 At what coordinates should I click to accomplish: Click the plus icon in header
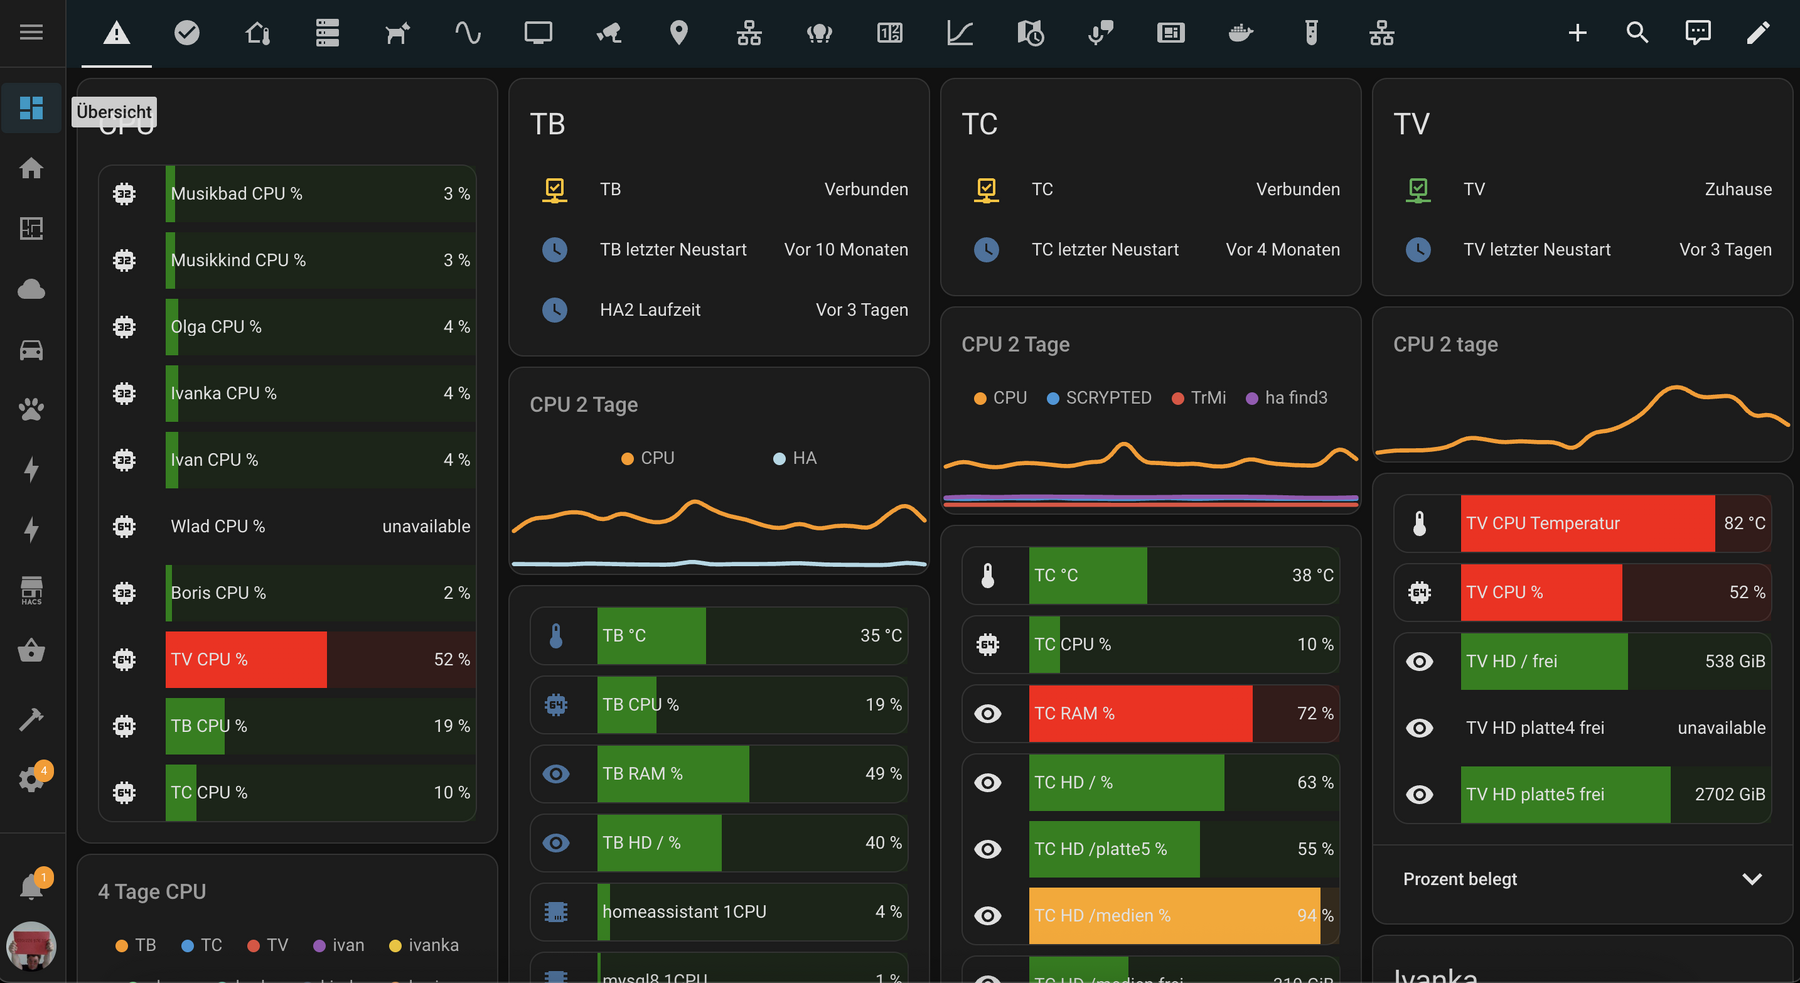coord(1577,33)
